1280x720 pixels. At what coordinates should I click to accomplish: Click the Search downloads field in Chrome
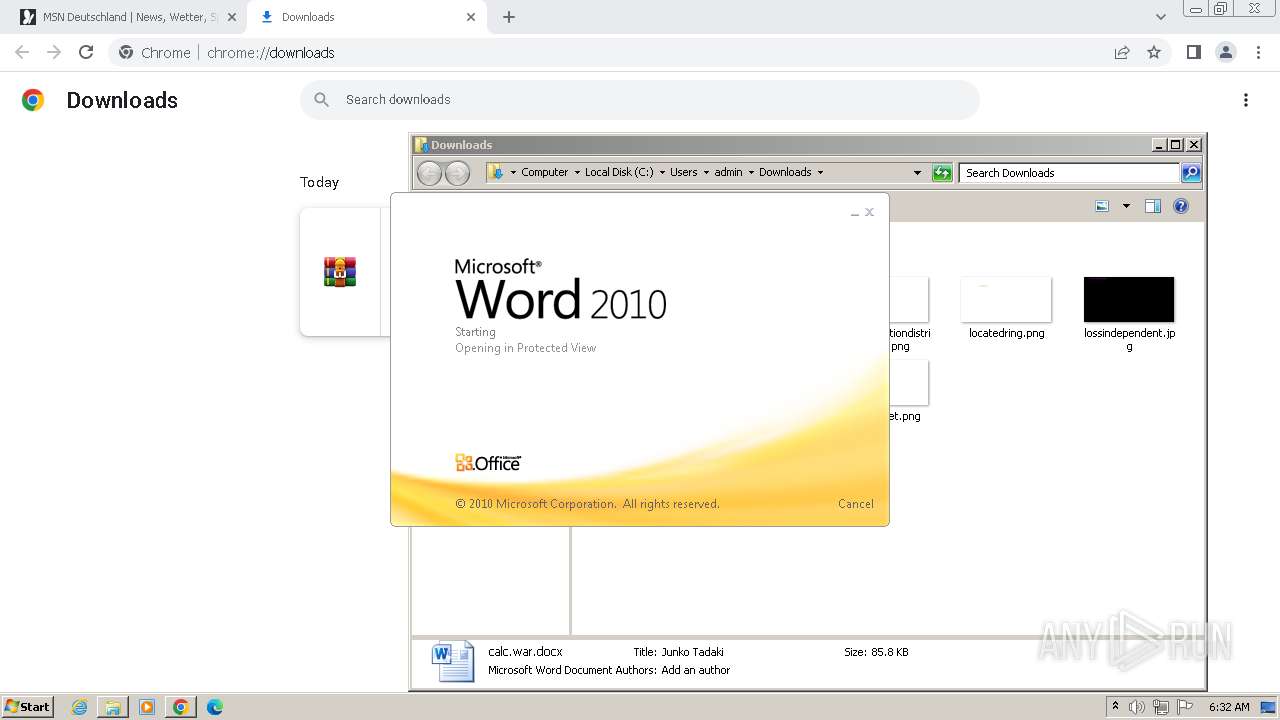point(640,100)
